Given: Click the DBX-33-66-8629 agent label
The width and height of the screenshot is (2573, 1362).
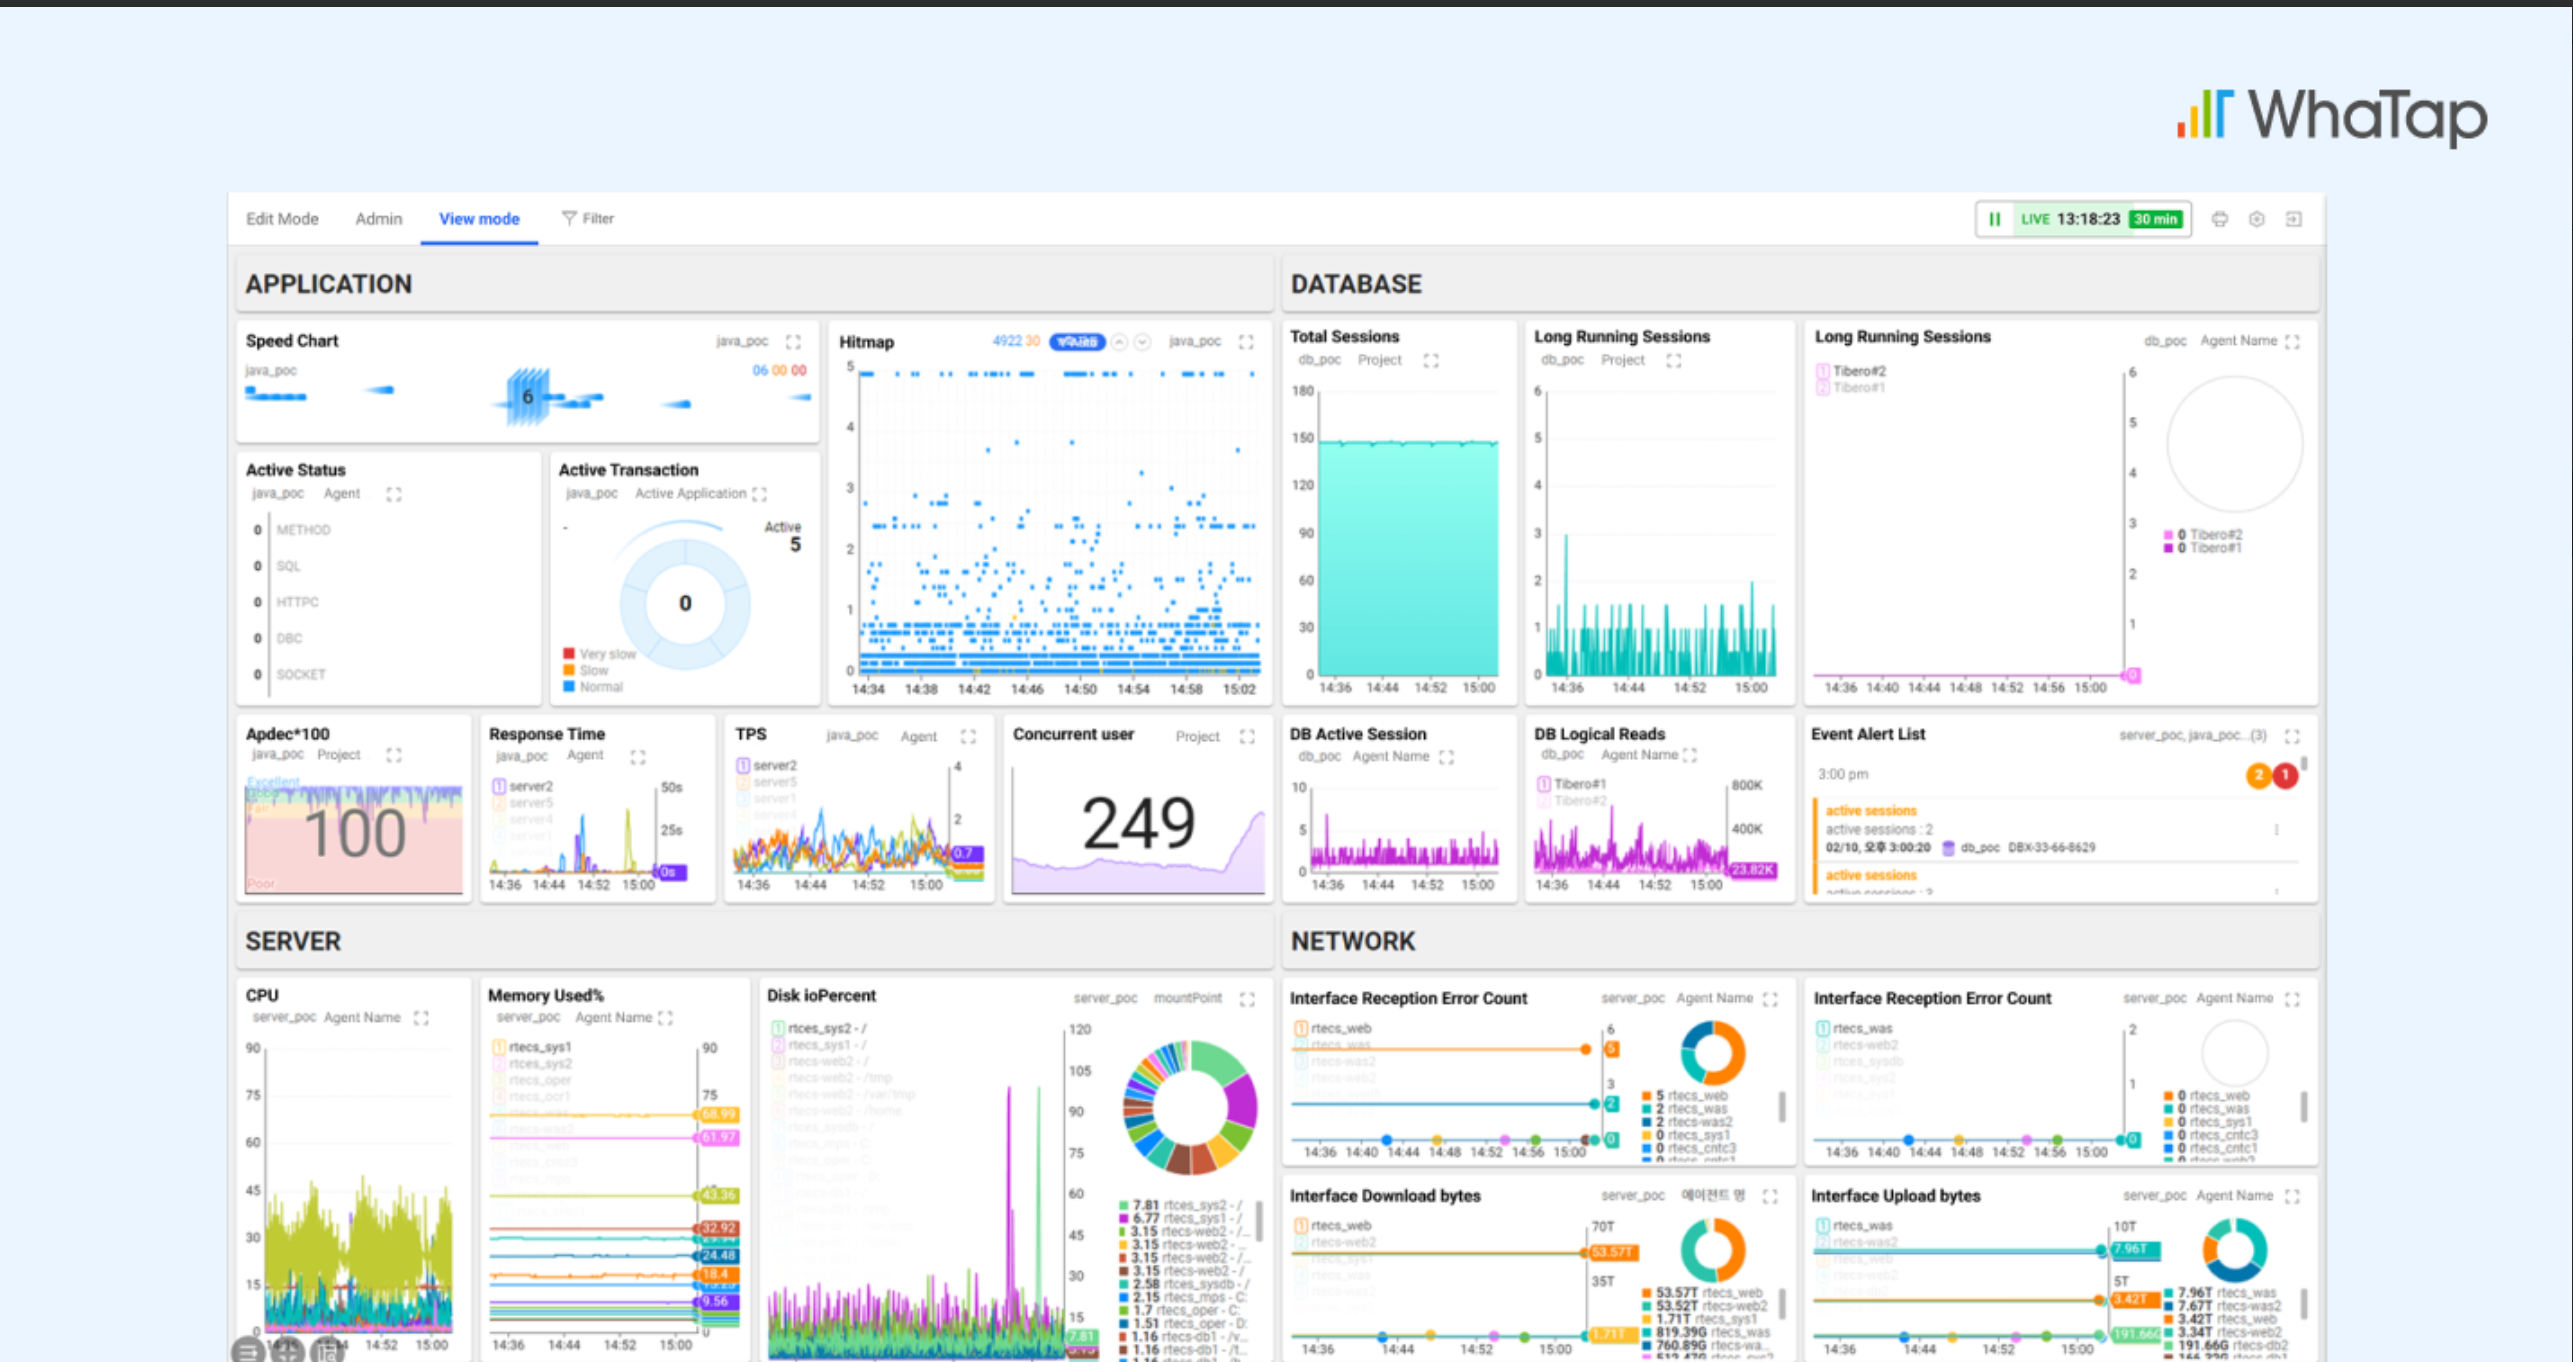Looking at the screenshot, I should click(2051, 848).
